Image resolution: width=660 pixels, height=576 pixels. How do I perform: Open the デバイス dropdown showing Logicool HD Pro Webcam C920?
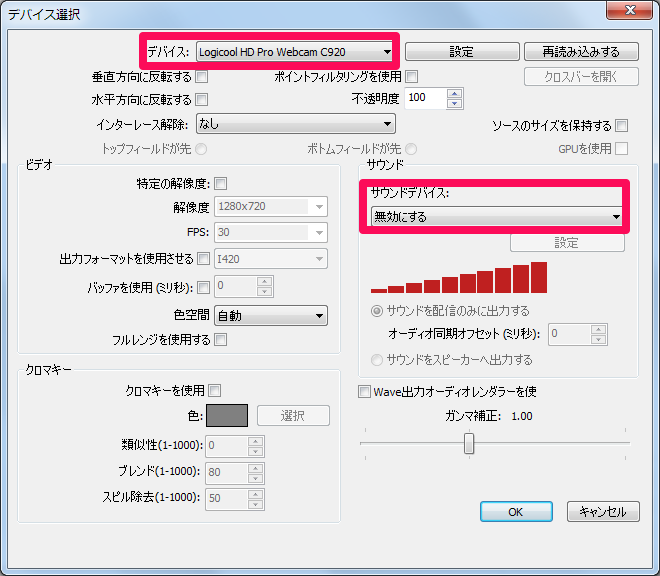click(x=294, y=52)
